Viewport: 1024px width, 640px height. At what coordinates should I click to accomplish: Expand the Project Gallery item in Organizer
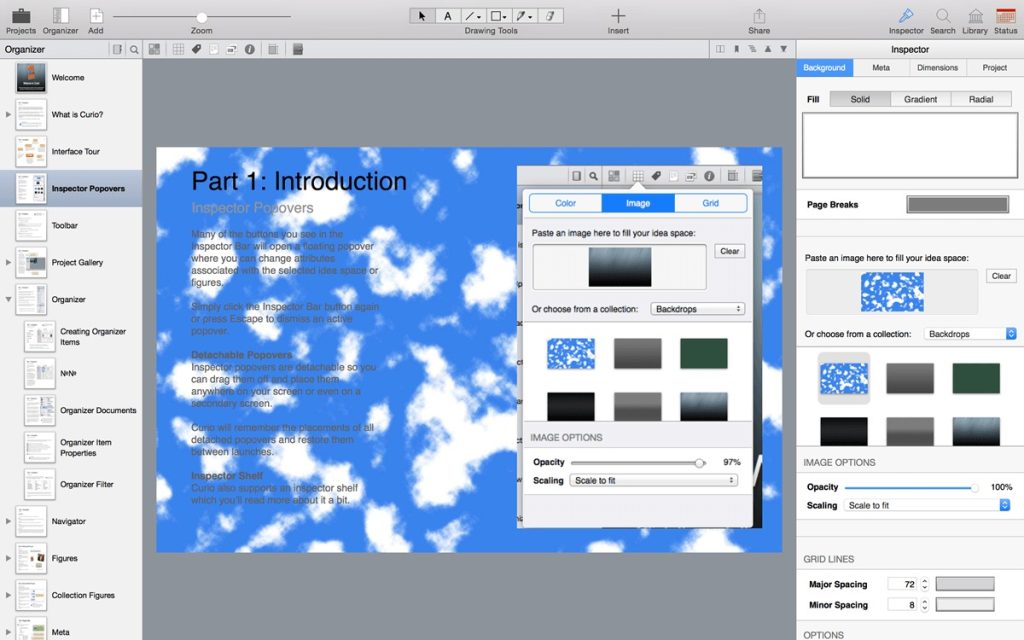pos(9,263)
